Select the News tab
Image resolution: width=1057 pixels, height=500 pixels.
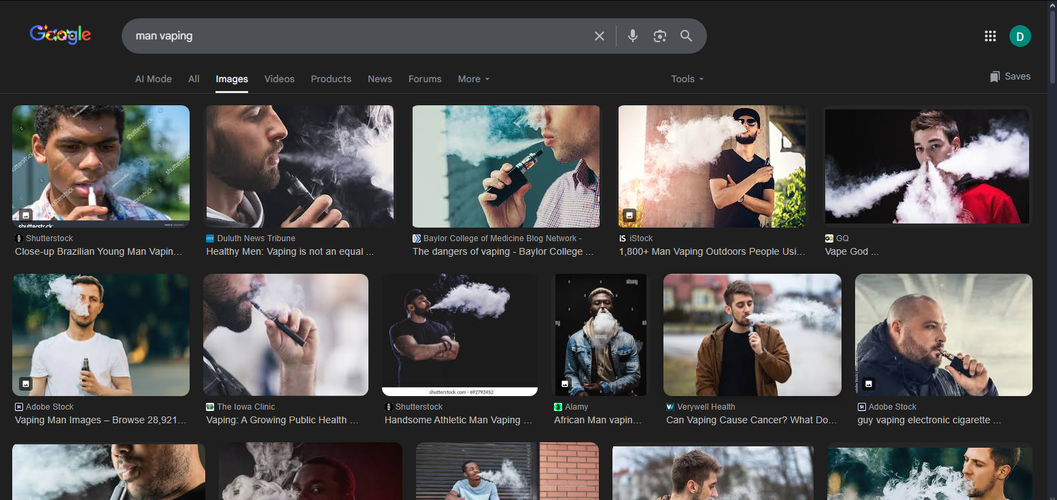tap(379, 79)
